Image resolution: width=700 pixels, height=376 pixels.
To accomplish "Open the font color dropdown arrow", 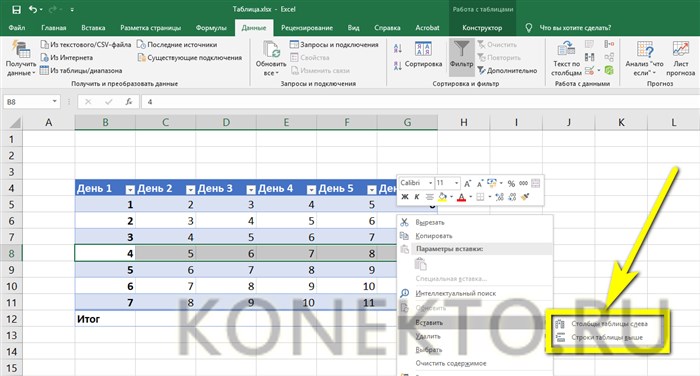I will coord(470,197).
